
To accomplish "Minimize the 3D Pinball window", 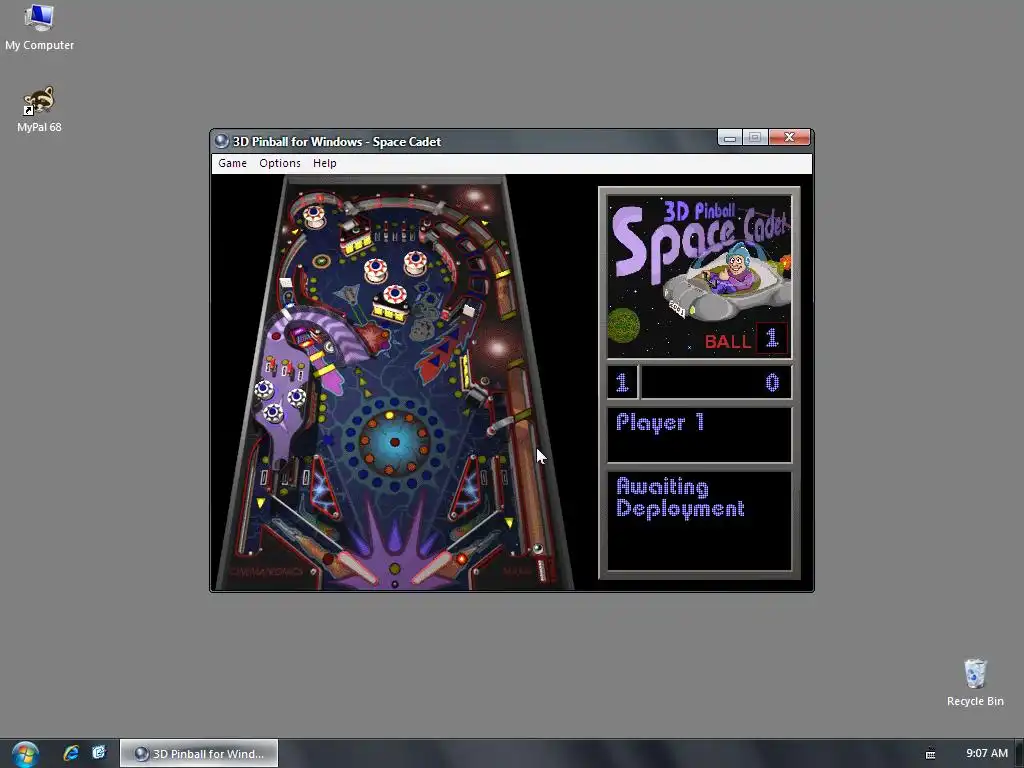I will [730, 137].
